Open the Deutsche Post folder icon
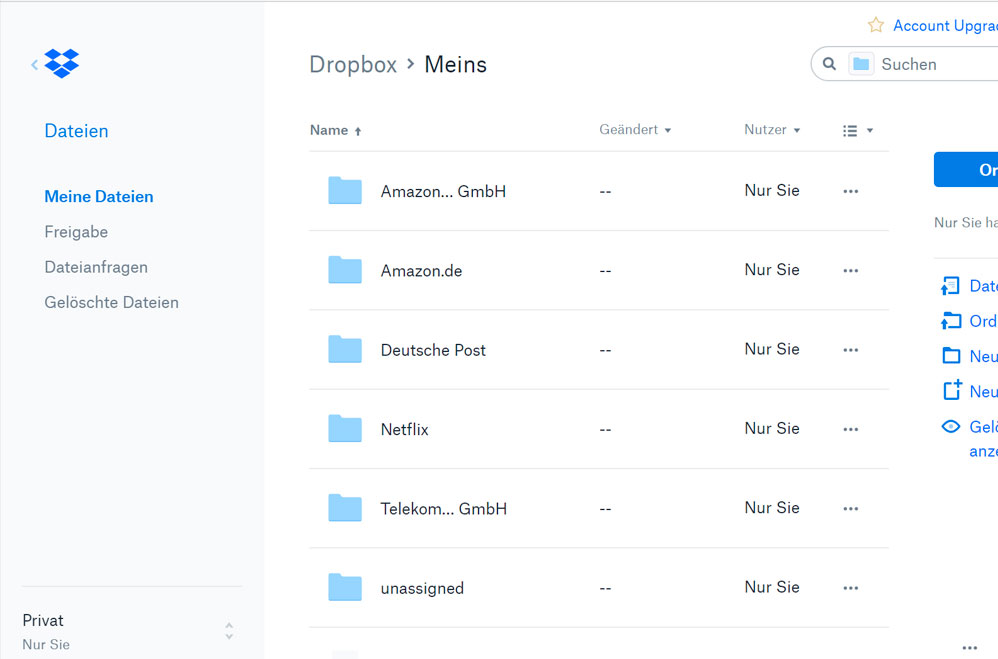Image resolution: width=998 pixels, height=659 pixels. coord(345,349)
